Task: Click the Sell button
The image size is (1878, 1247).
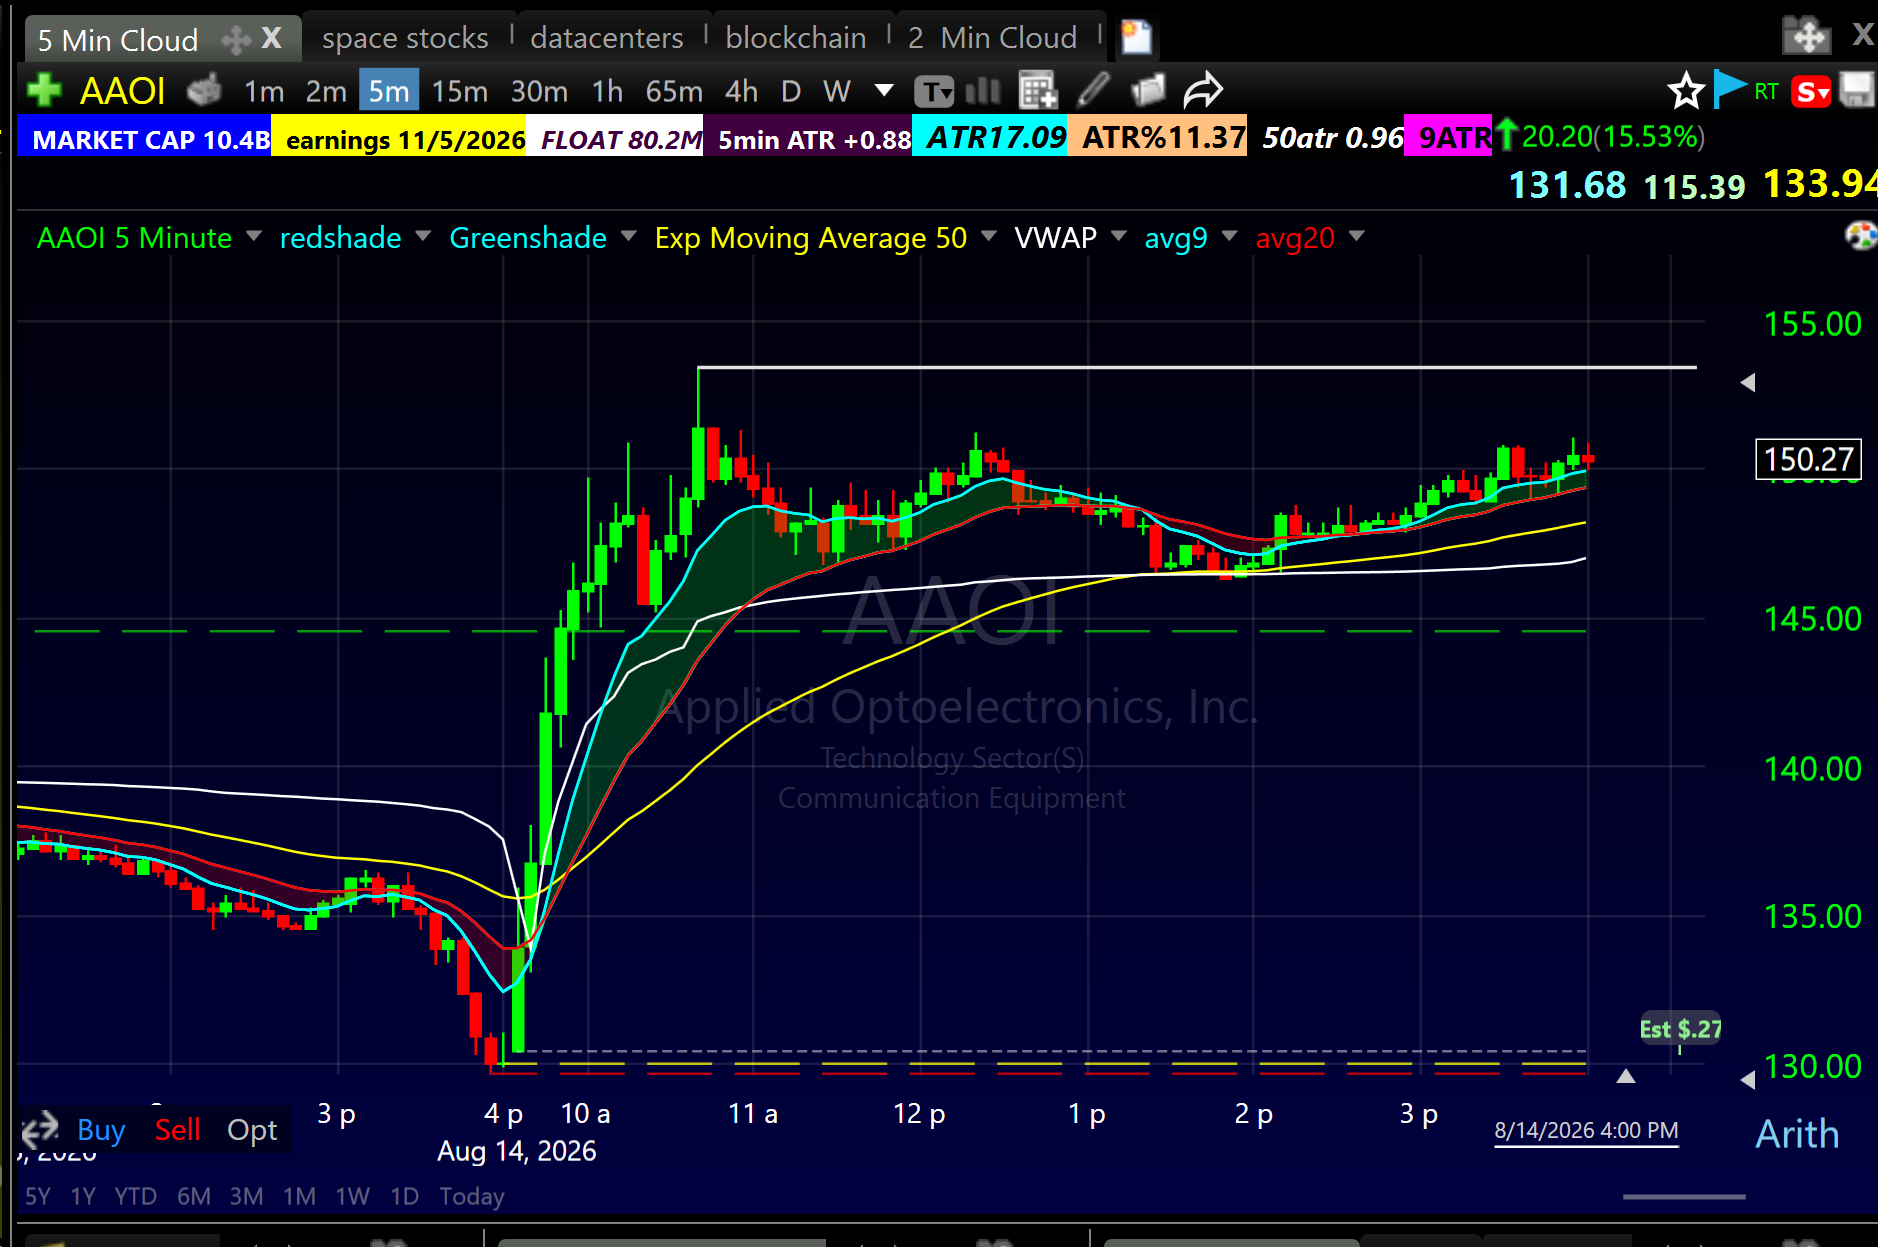Action: coord(177,1130)
